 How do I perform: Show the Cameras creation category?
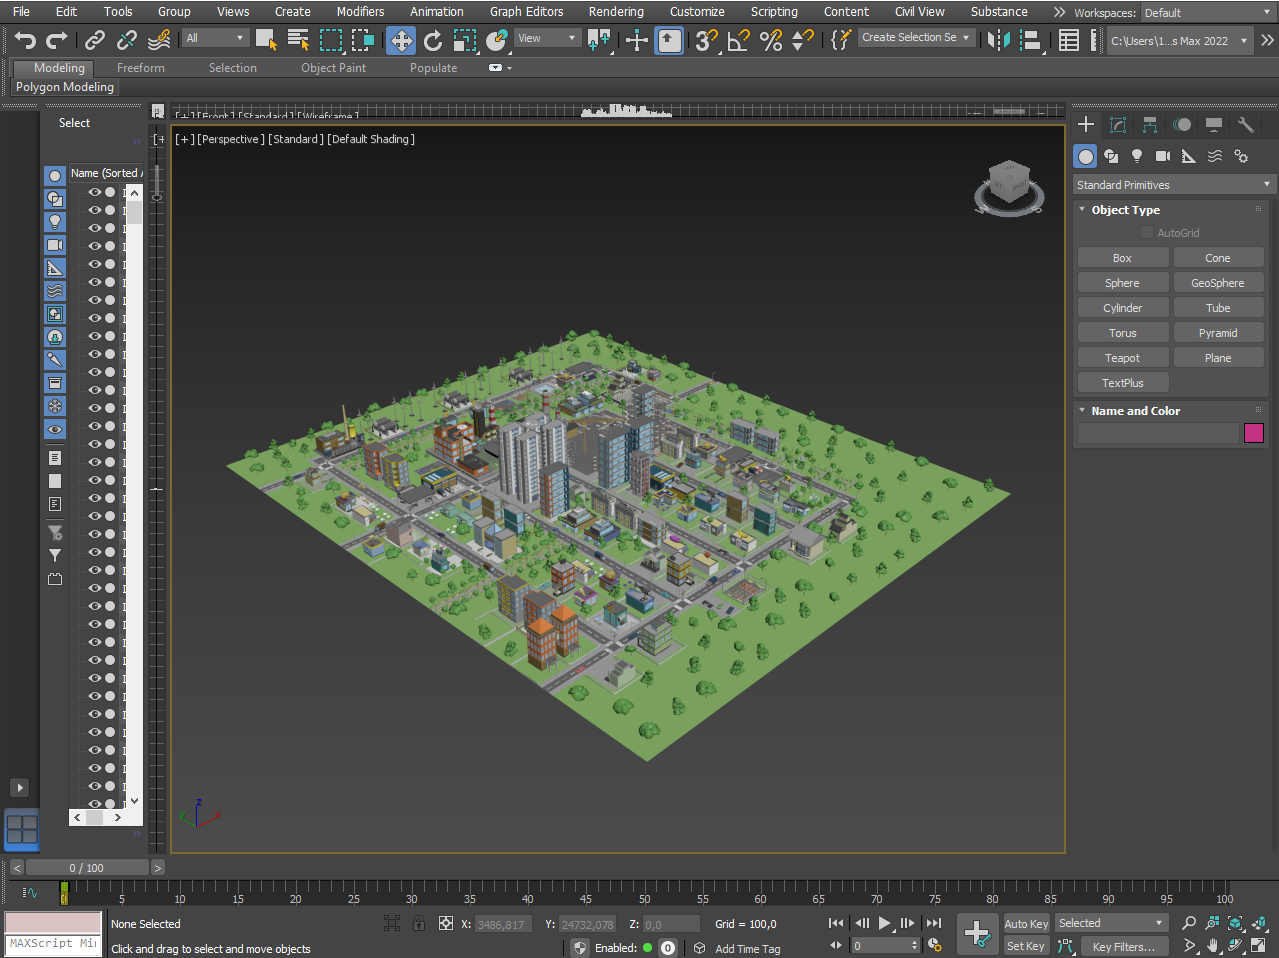point(1162,156)
